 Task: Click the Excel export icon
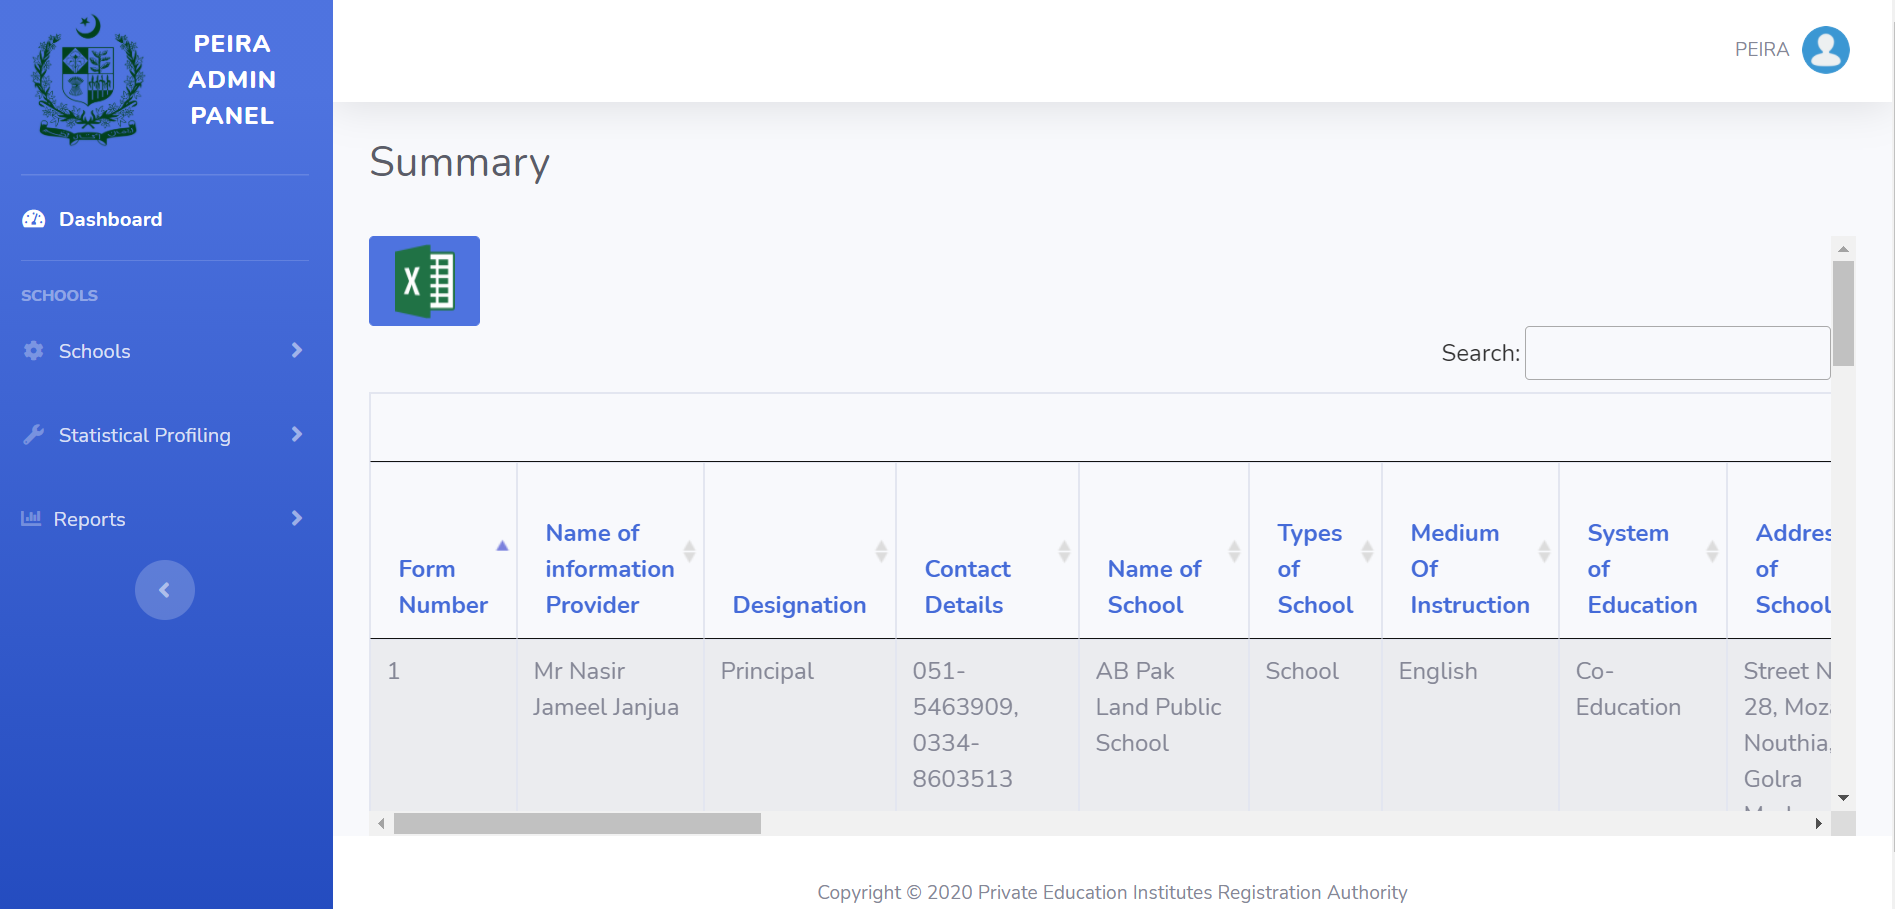tap(424, 281)
